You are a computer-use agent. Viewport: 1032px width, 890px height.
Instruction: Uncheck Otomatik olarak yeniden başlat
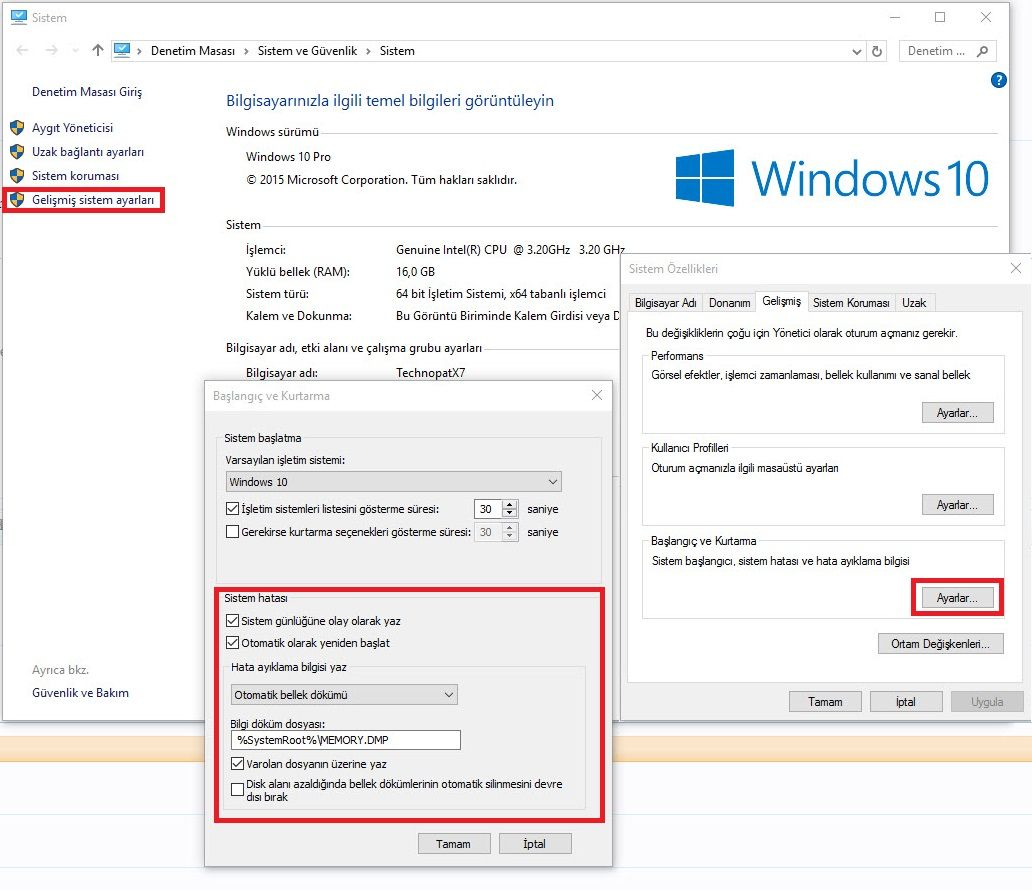232,642
